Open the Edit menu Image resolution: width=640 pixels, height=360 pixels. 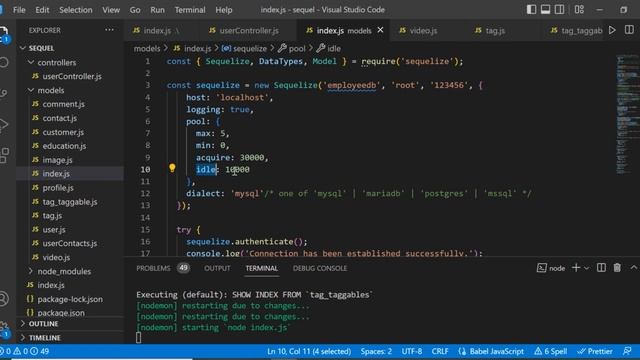tap(42, 10)
